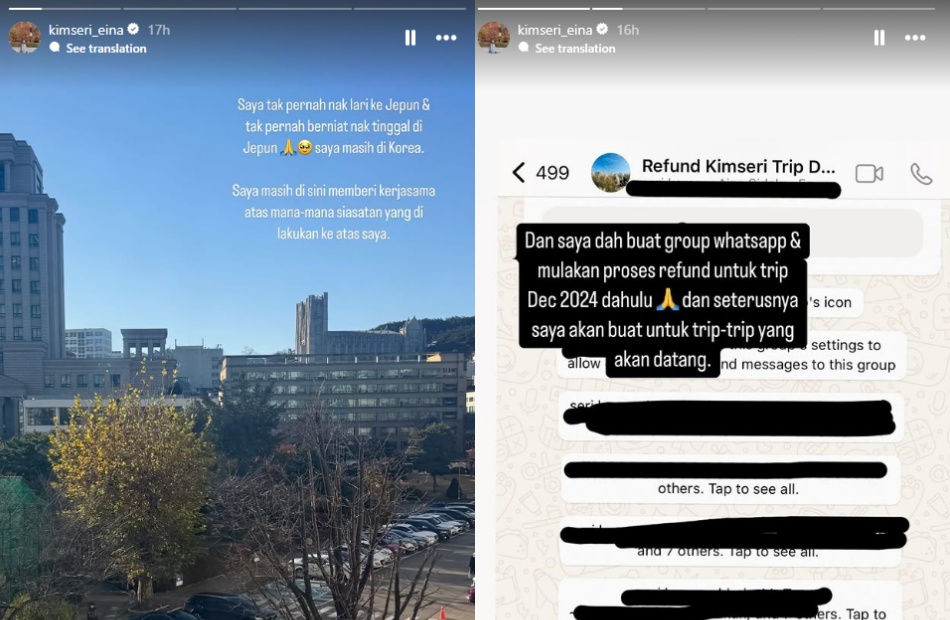The image size is (950, 620).
Task: Jump to third segment of right story progress
Action: 763,8
